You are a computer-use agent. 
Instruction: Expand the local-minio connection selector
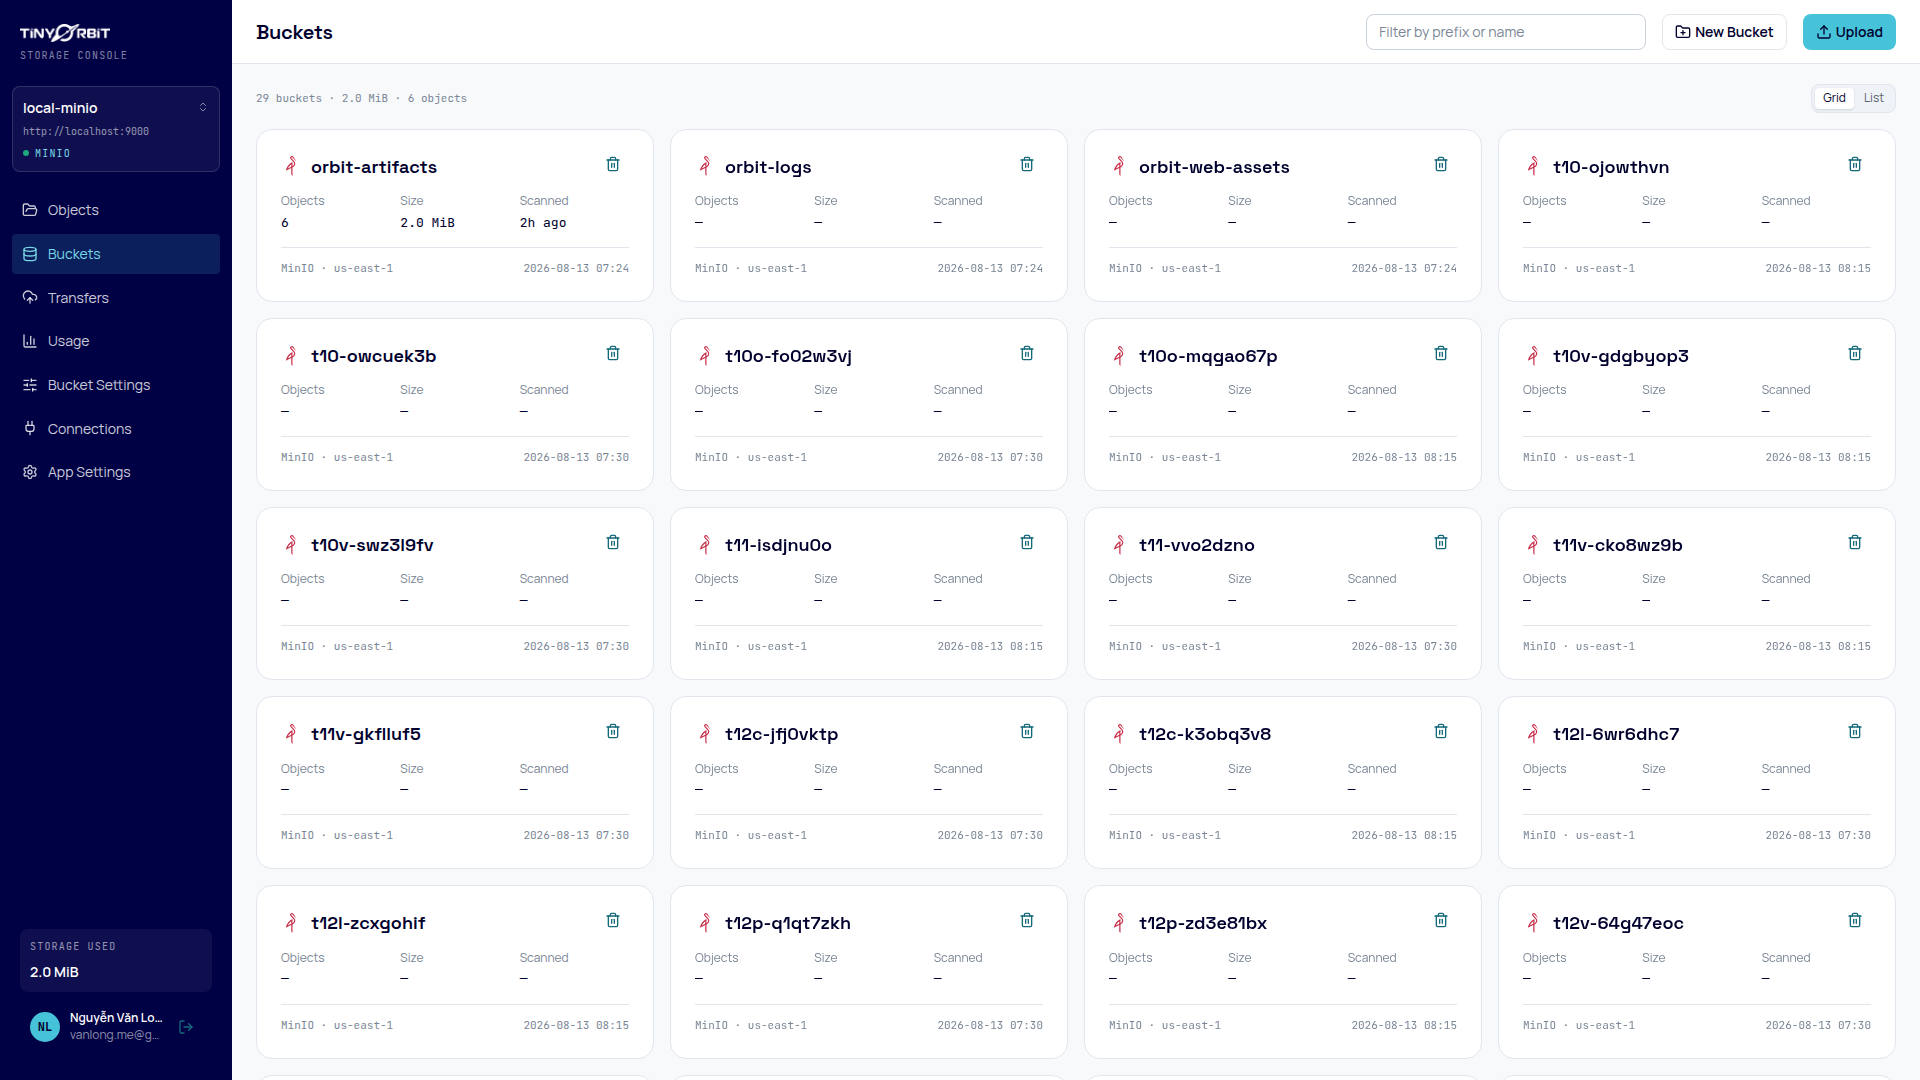tap(116, 129)
